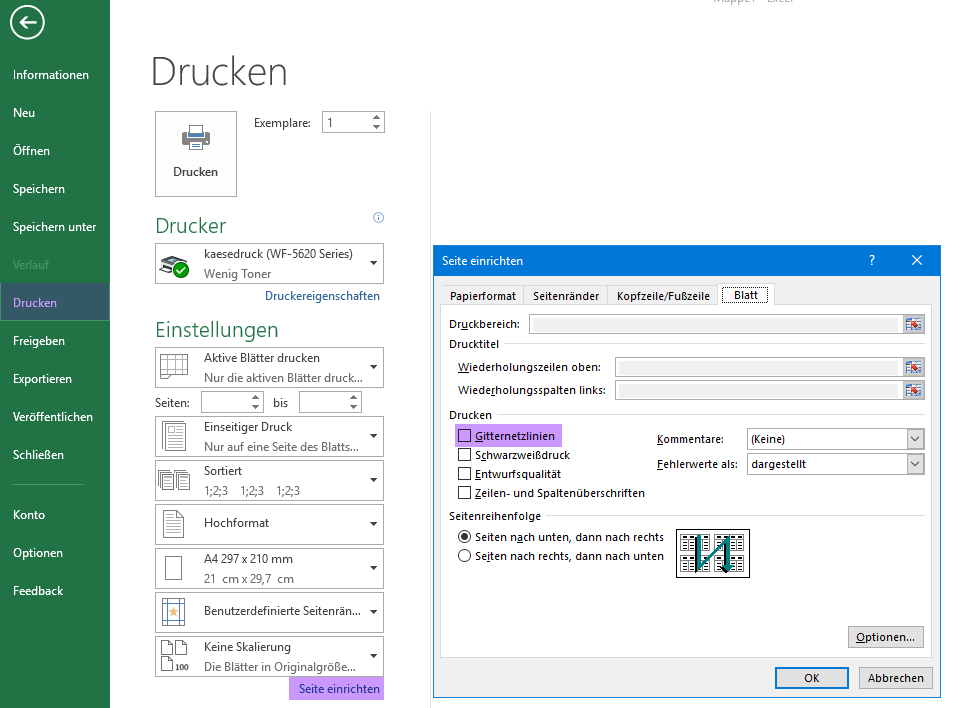The image size is (955, 708).
Task: Open Veröffentlichen in the sidebar
Action: (52, 417)
